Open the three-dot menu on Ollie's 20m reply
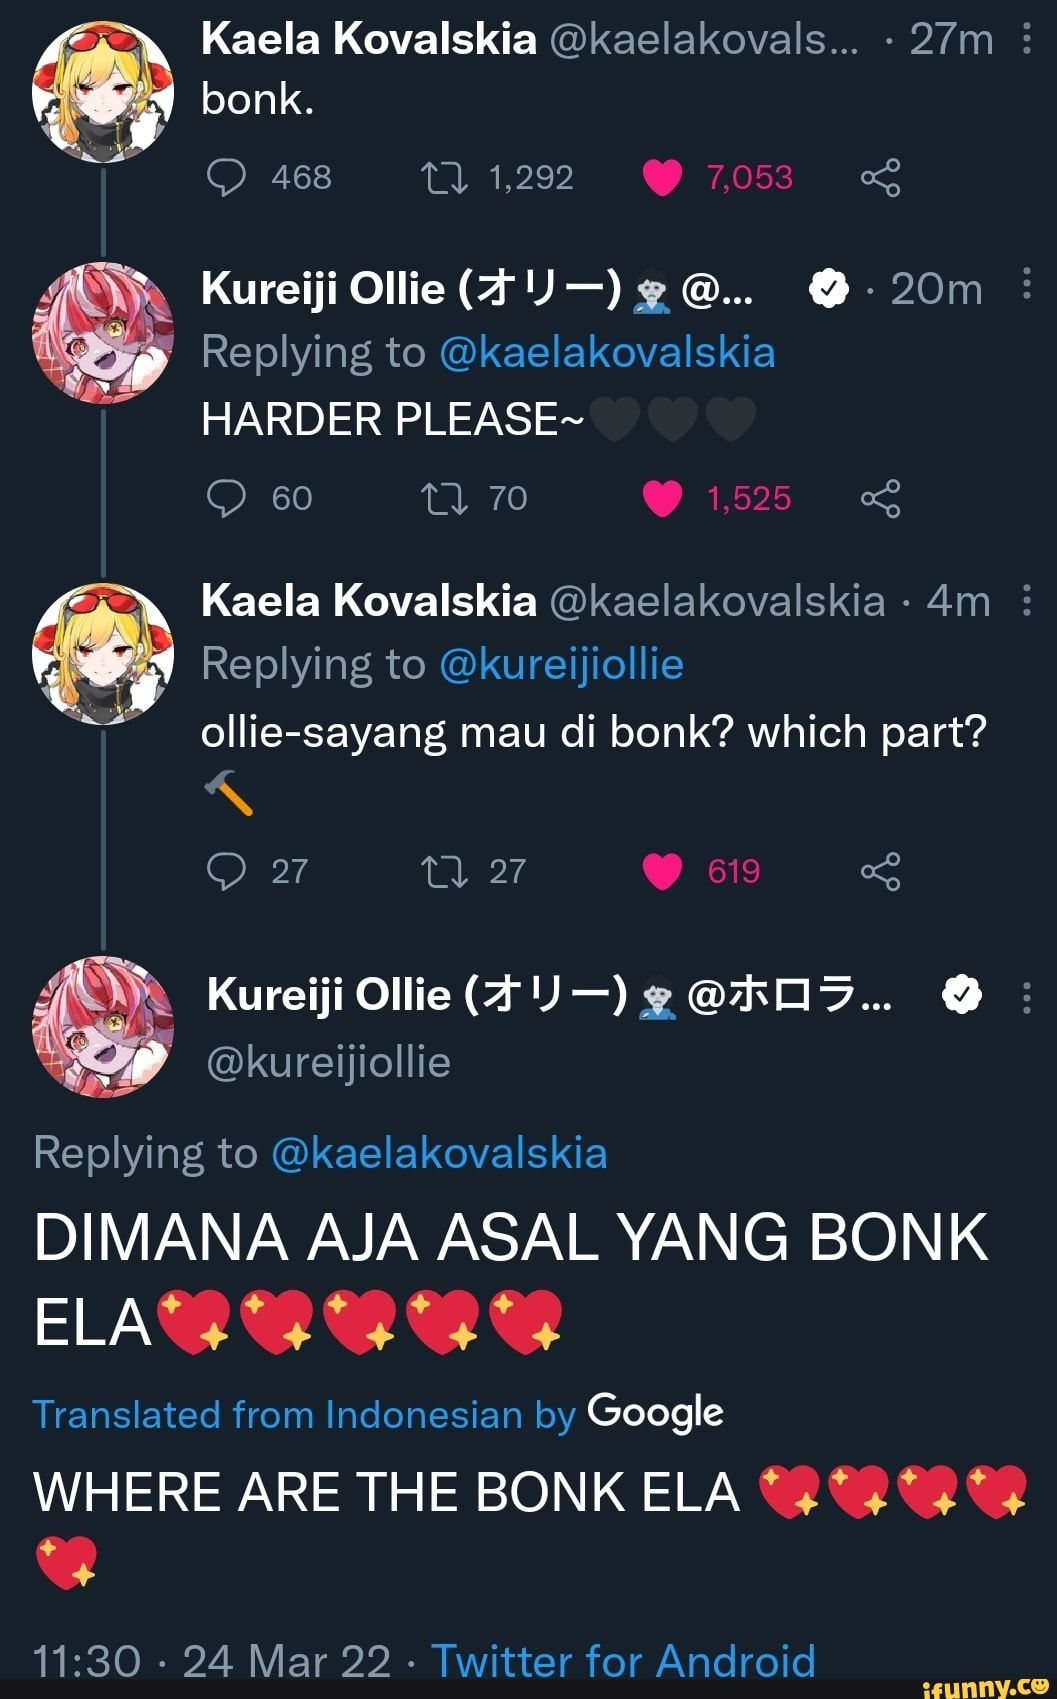This screenshot has width=1057, height=1699. (1027, 286)
